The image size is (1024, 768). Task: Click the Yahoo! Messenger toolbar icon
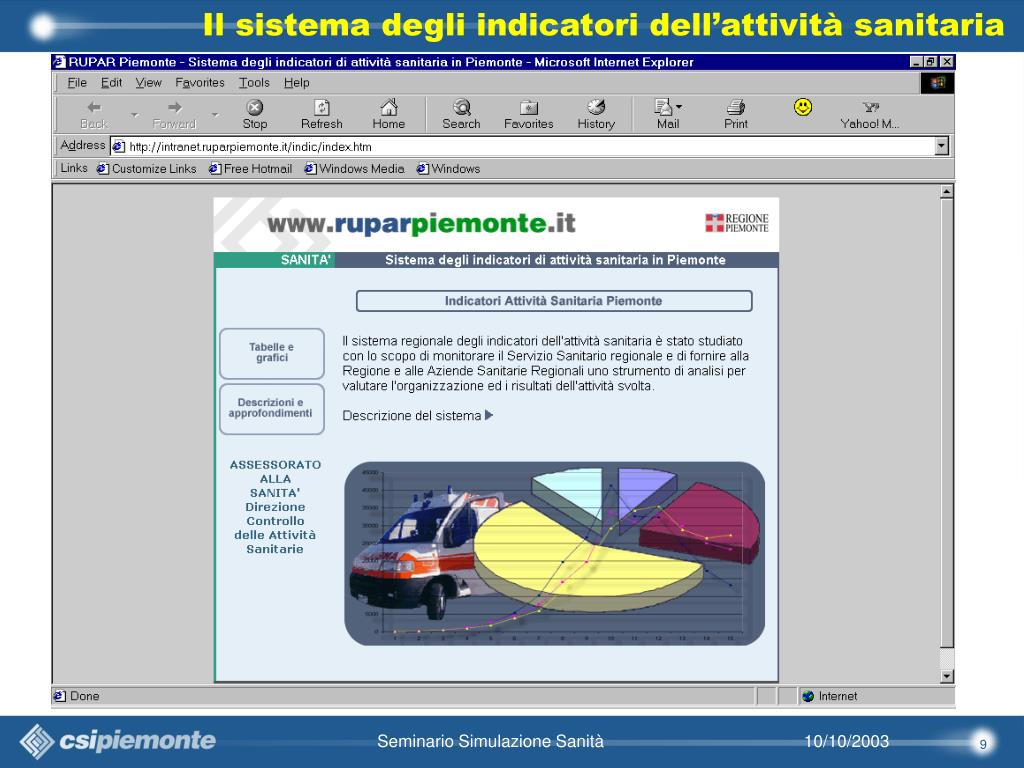click(870, 108)
